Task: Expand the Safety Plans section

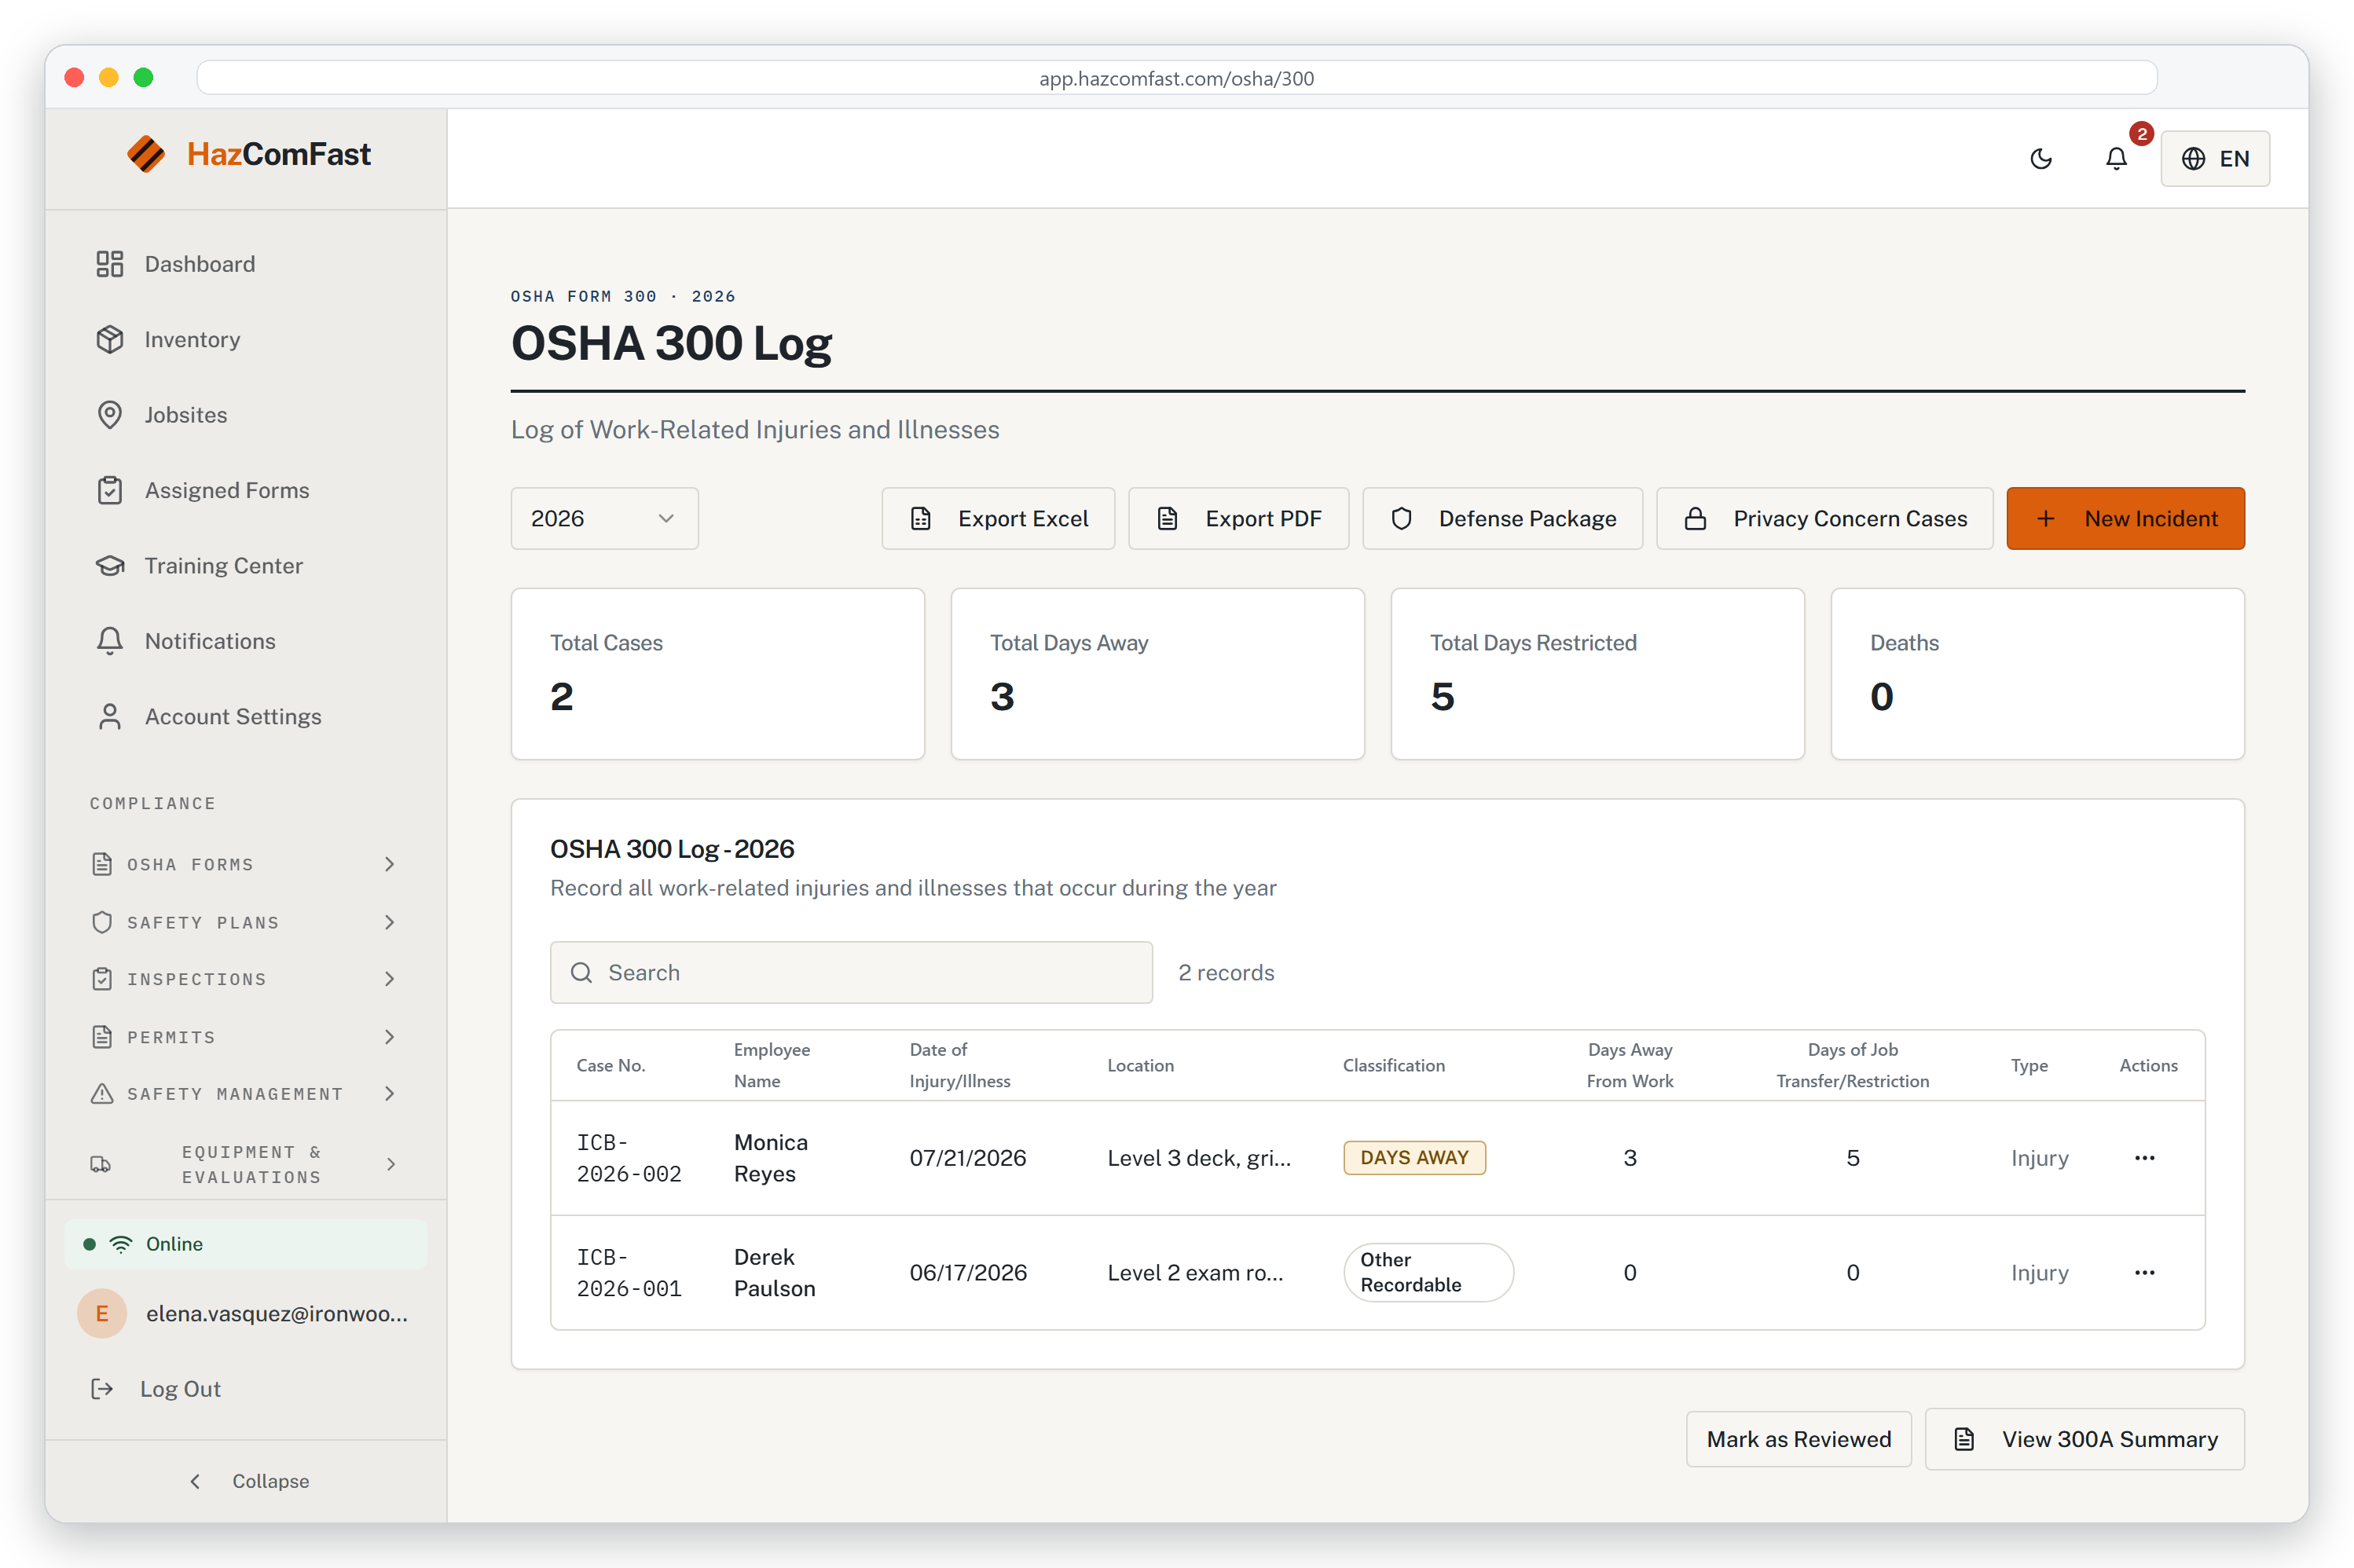Action: [246, 922]
